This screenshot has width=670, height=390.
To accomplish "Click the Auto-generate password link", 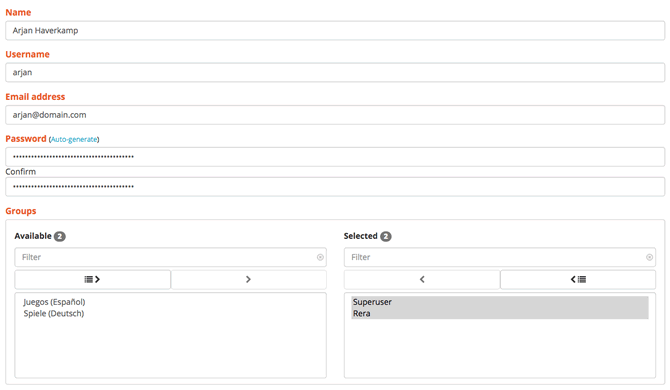I will 74,139.
